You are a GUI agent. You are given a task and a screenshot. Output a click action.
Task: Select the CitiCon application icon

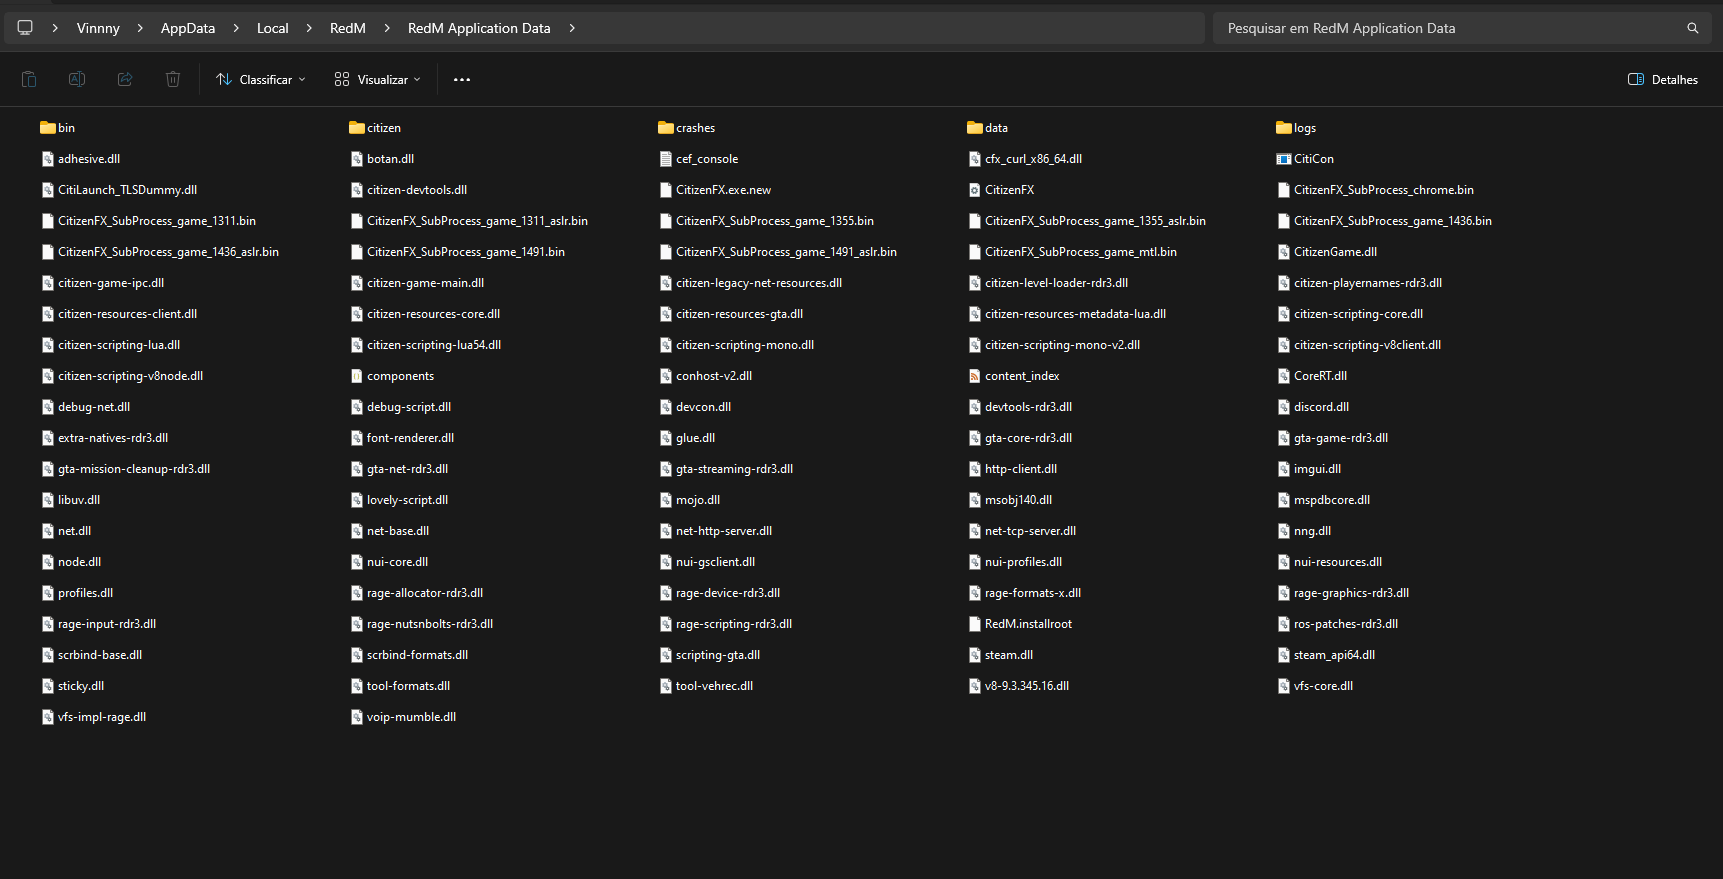click(x=1284, y=159)
